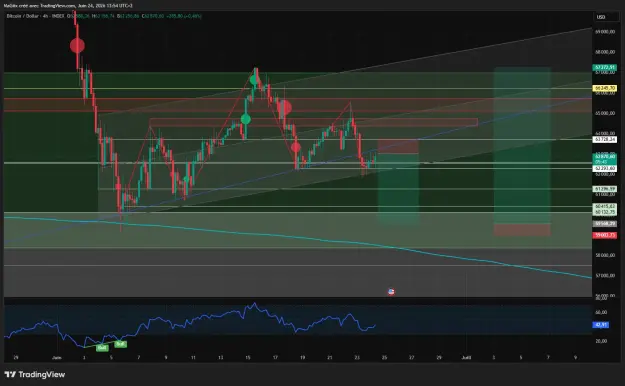The height and width of the screenshot is (386, 625).
Task: Click the US flag economic event icon
Action: click(x=391, y=292)
